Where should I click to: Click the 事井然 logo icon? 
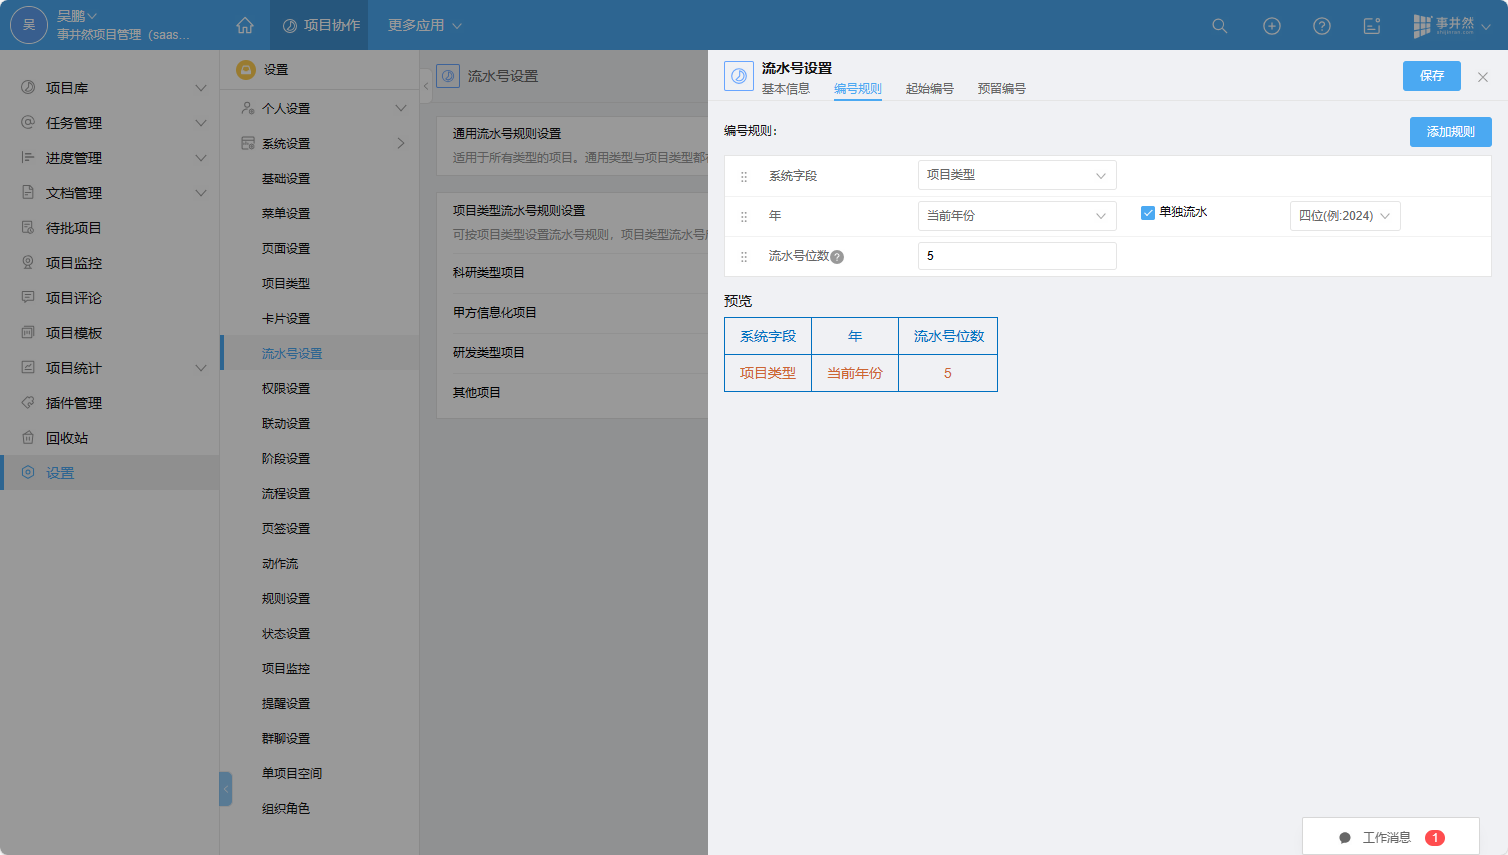coord(1444,26)
